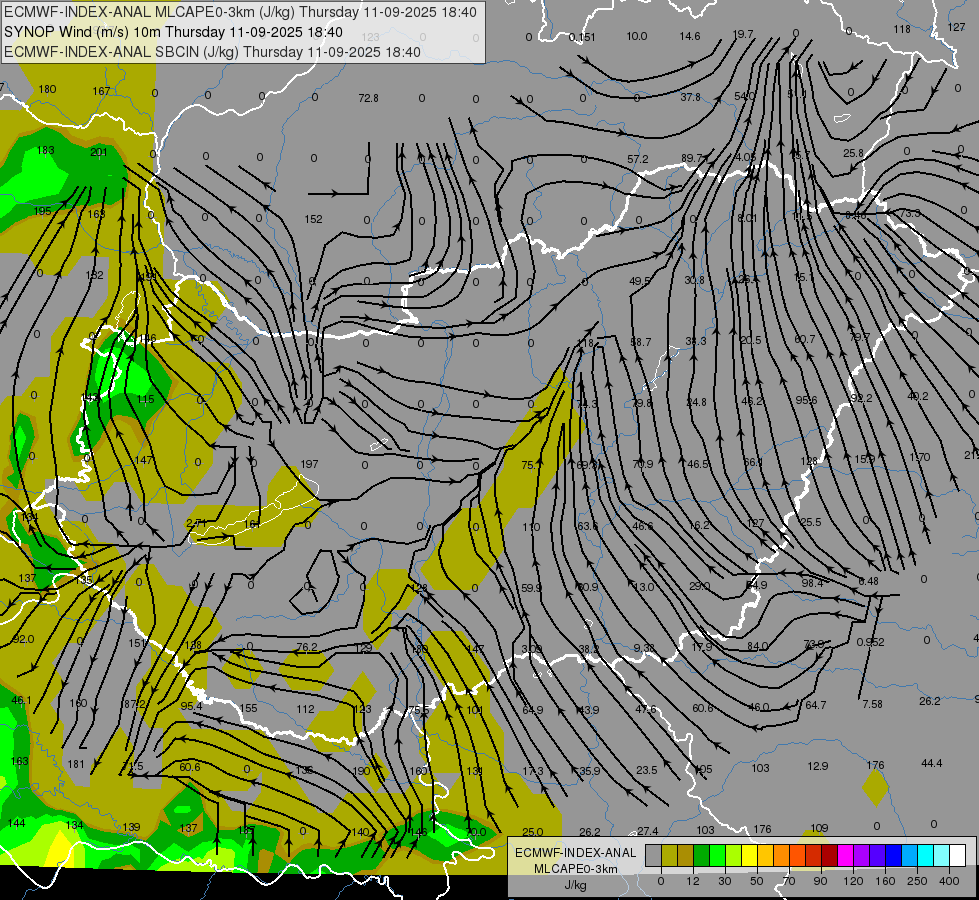The height and width of the screenshot is (900, 979).
Task: Click the J/kg unit label in legend
Action: click(575, 885)
